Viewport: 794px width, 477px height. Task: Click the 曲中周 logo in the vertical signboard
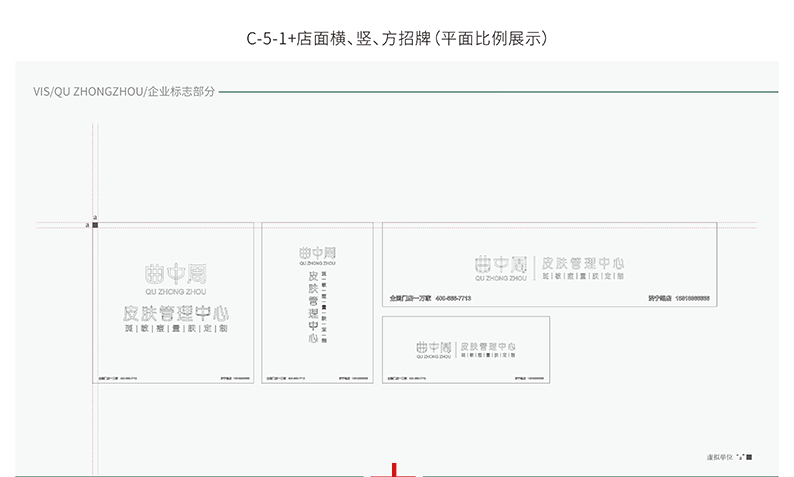pyautogui.click(x=317, y=254)
